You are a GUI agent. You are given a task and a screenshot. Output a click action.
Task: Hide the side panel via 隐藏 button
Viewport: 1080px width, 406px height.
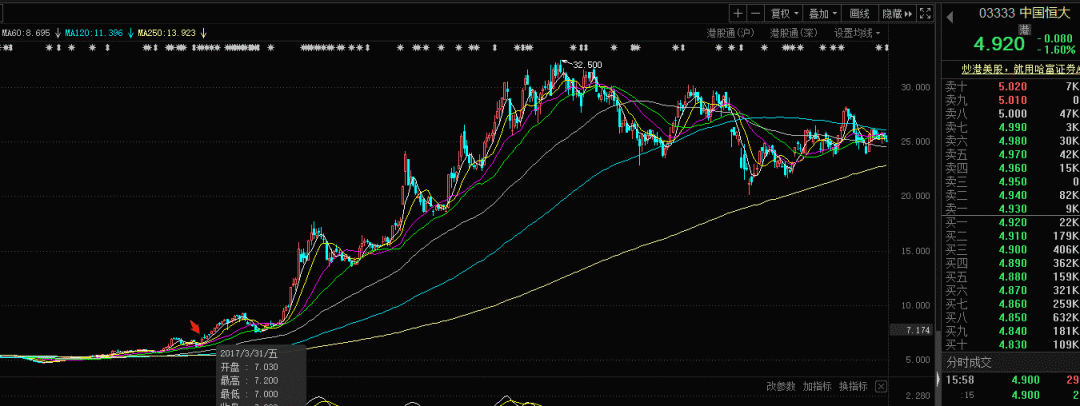[x=897, y=13]
